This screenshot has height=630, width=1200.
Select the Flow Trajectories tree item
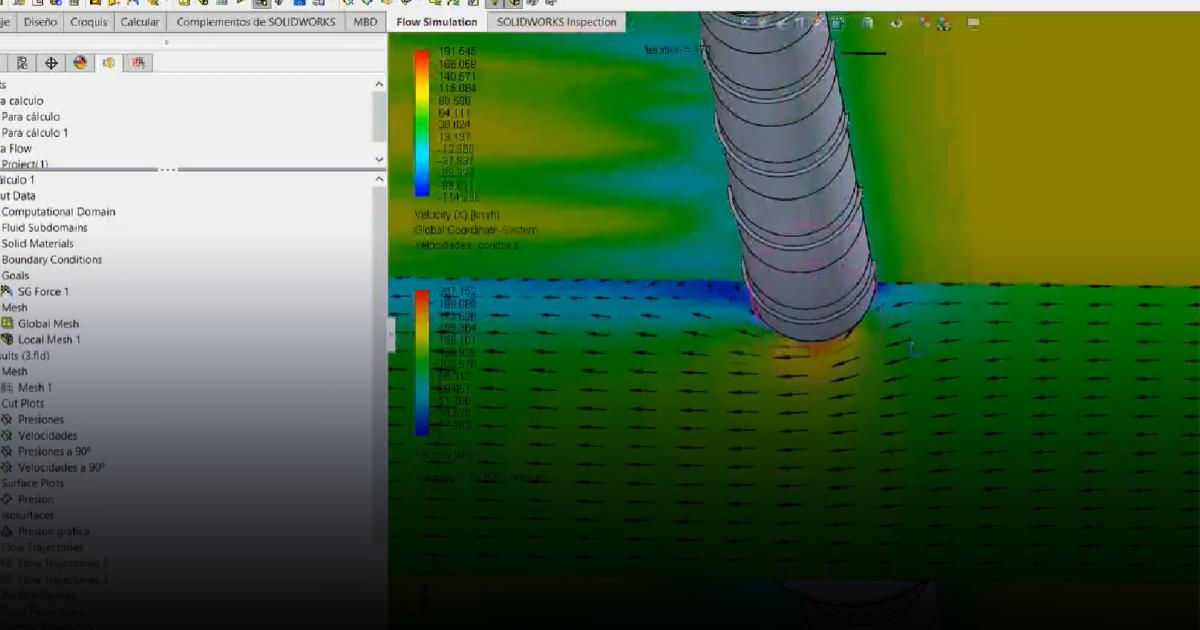[42, 547]
